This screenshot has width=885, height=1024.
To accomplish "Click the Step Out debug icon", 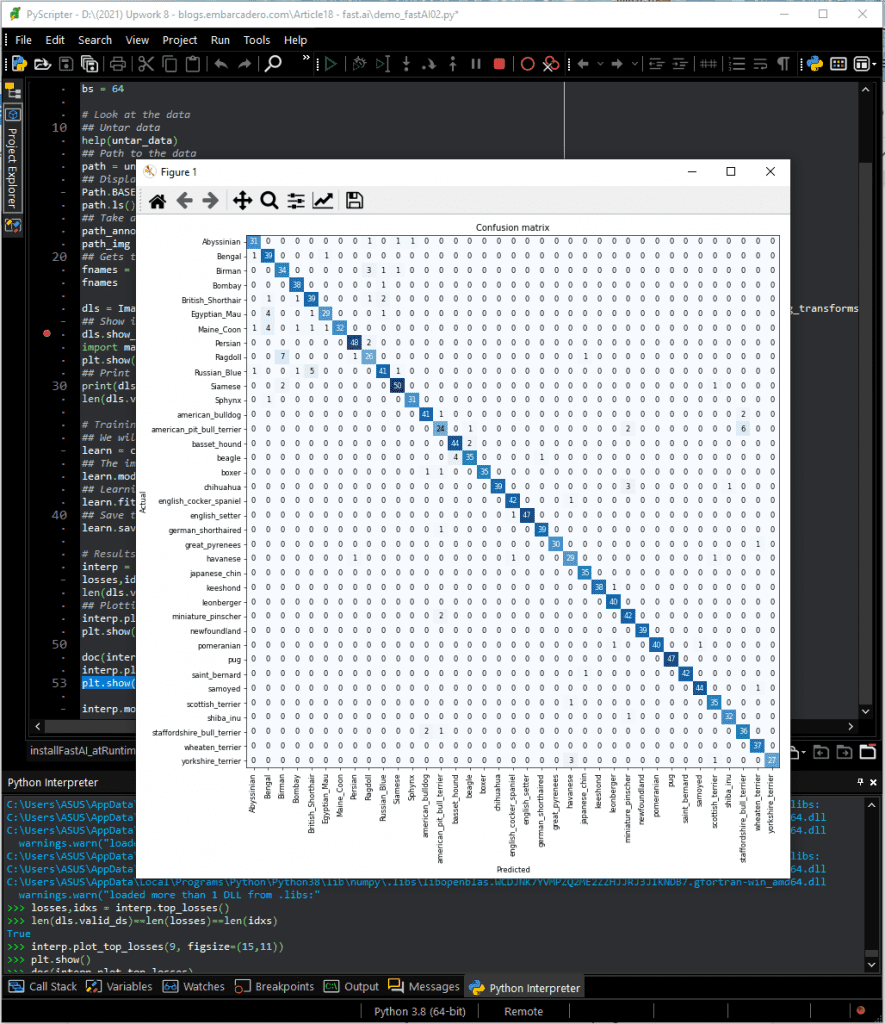I will pos(453,64).
